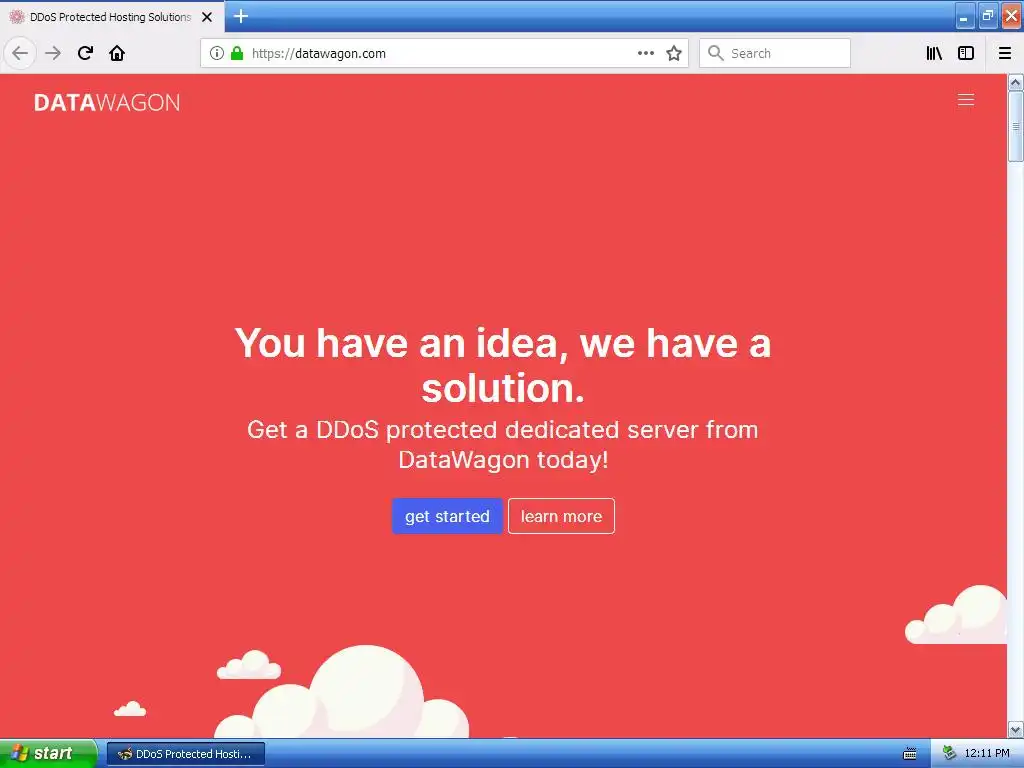Open the page actions three-dot menu
This screenshot has width=1024, height=768.
point(646,53)
